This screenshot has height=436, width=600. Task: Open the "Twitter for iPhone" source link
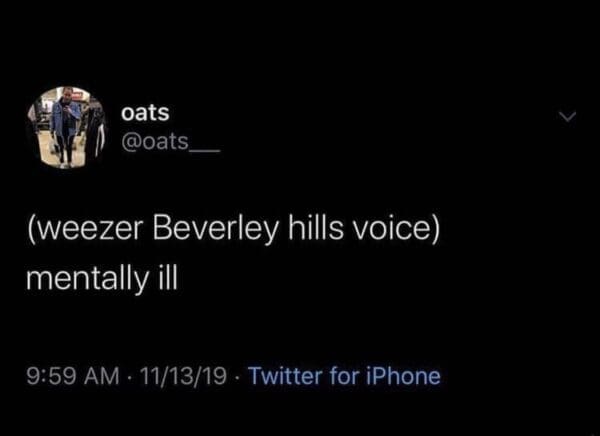pos(343,377)
